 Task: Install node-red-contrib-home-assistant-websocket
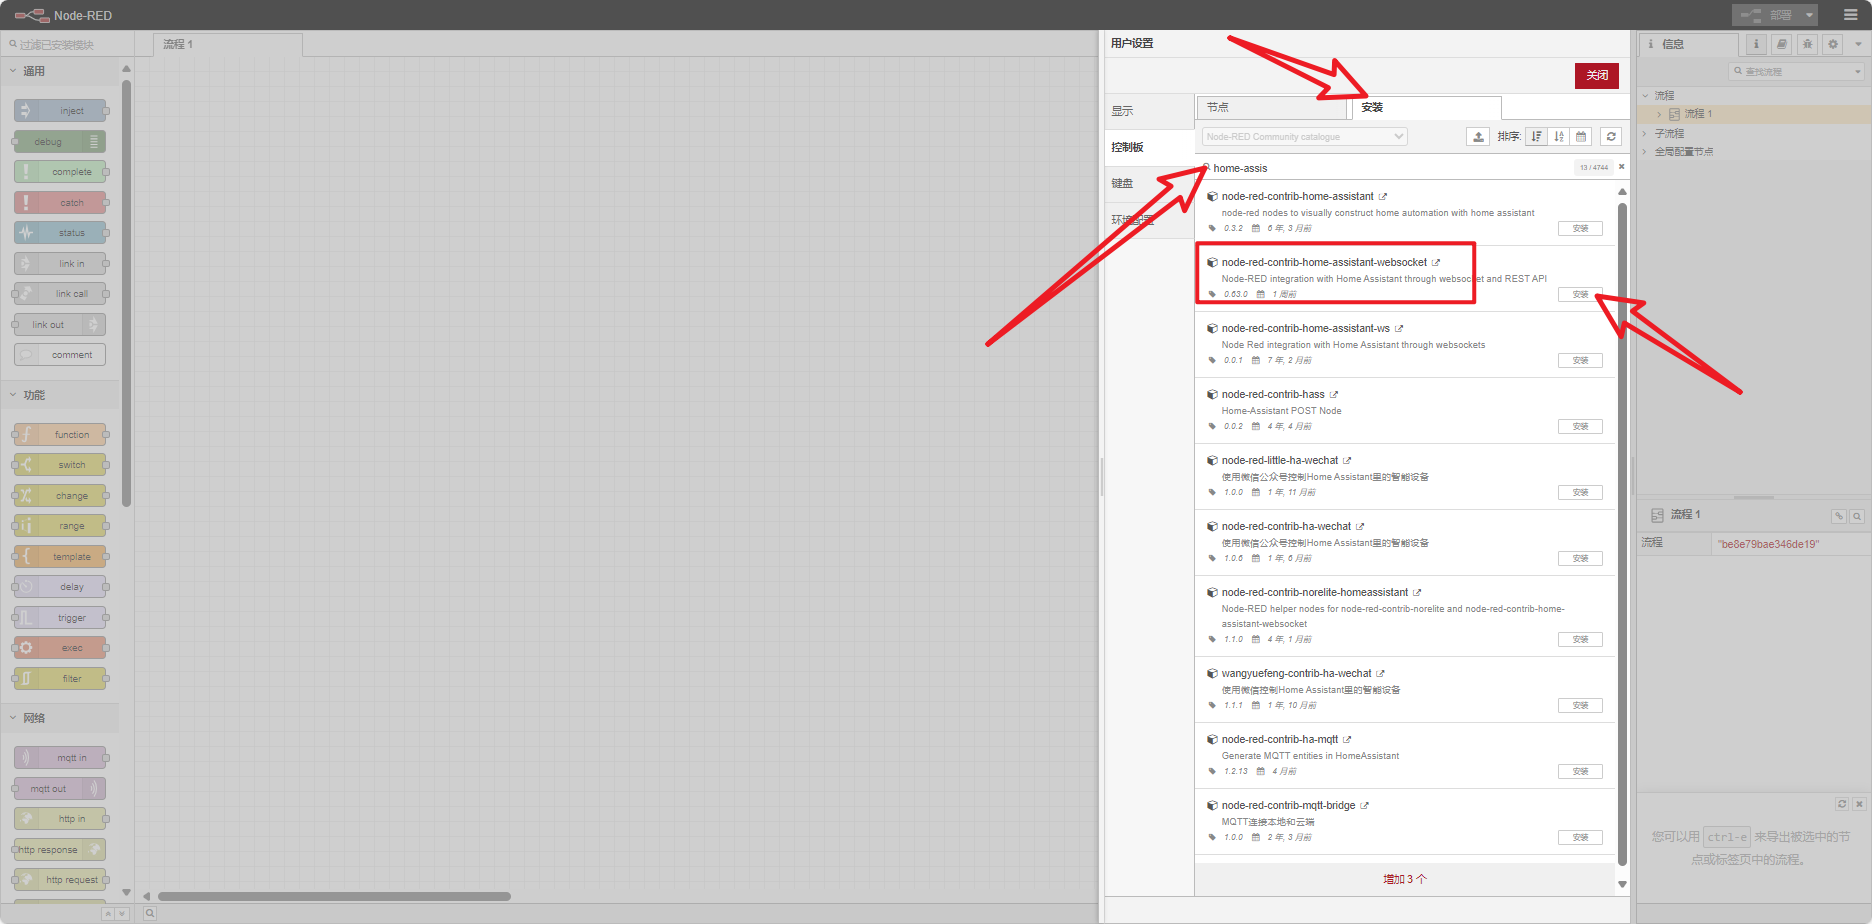(x=1580, y=295)
